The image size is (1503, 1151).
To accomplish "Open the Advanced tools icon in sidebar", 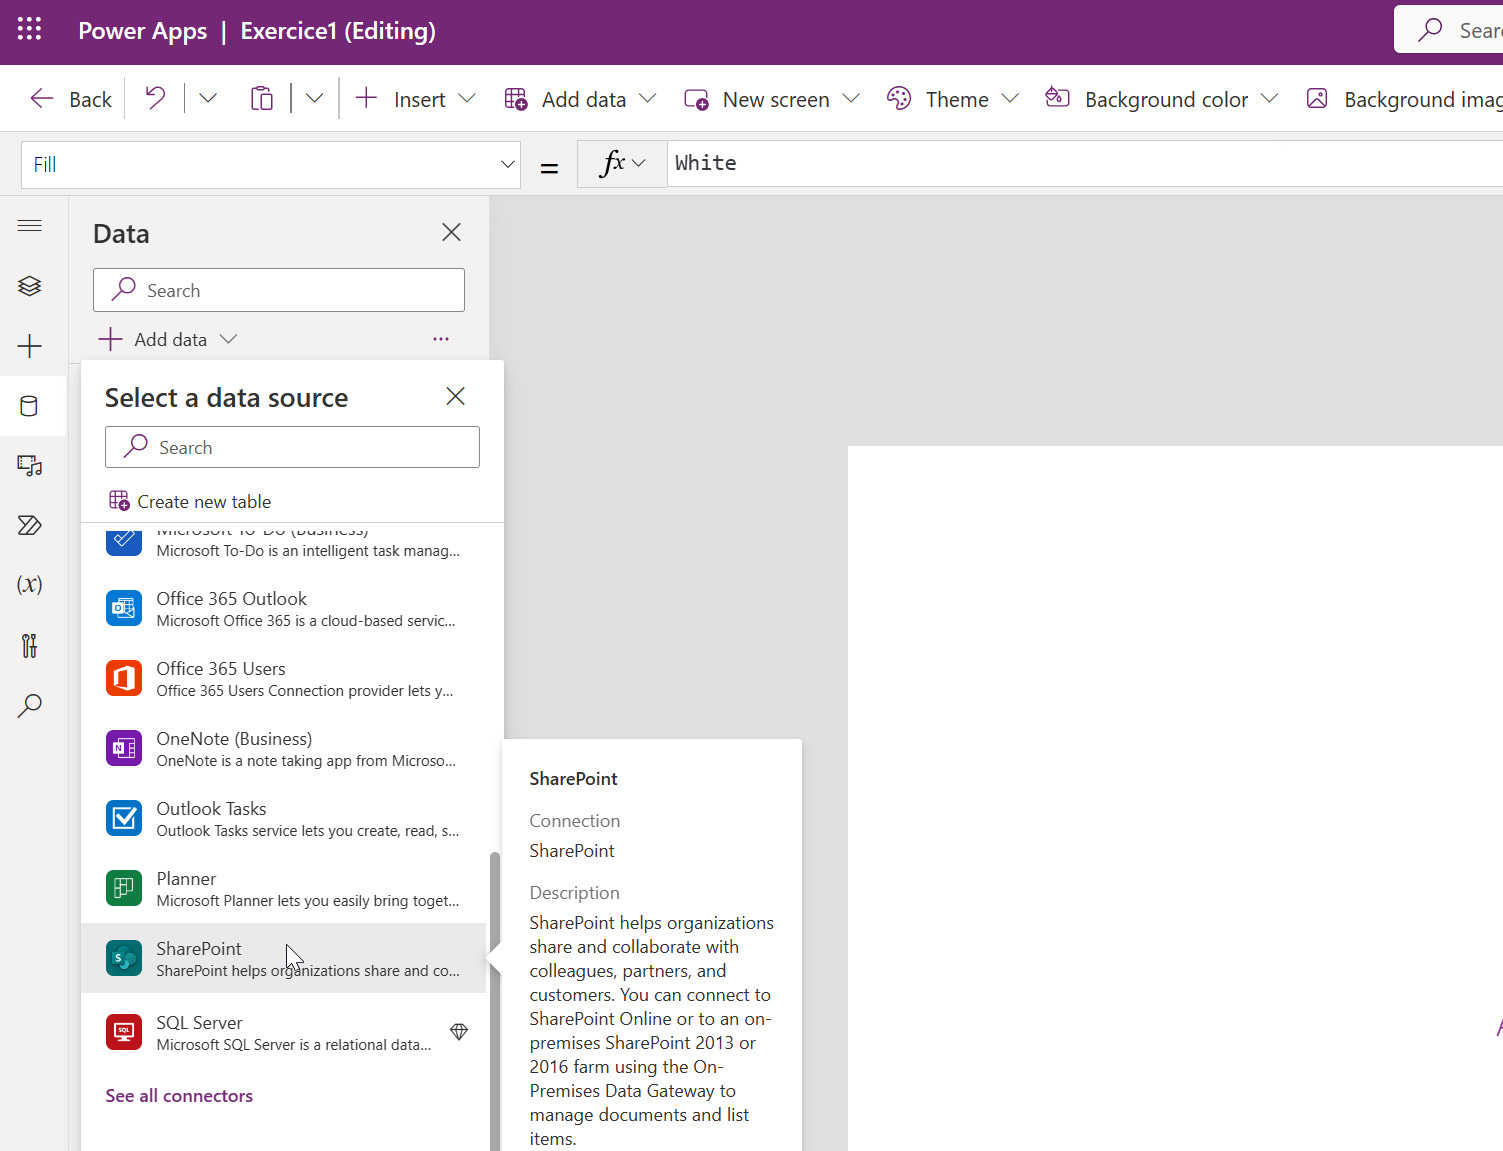I will (30, 645).
